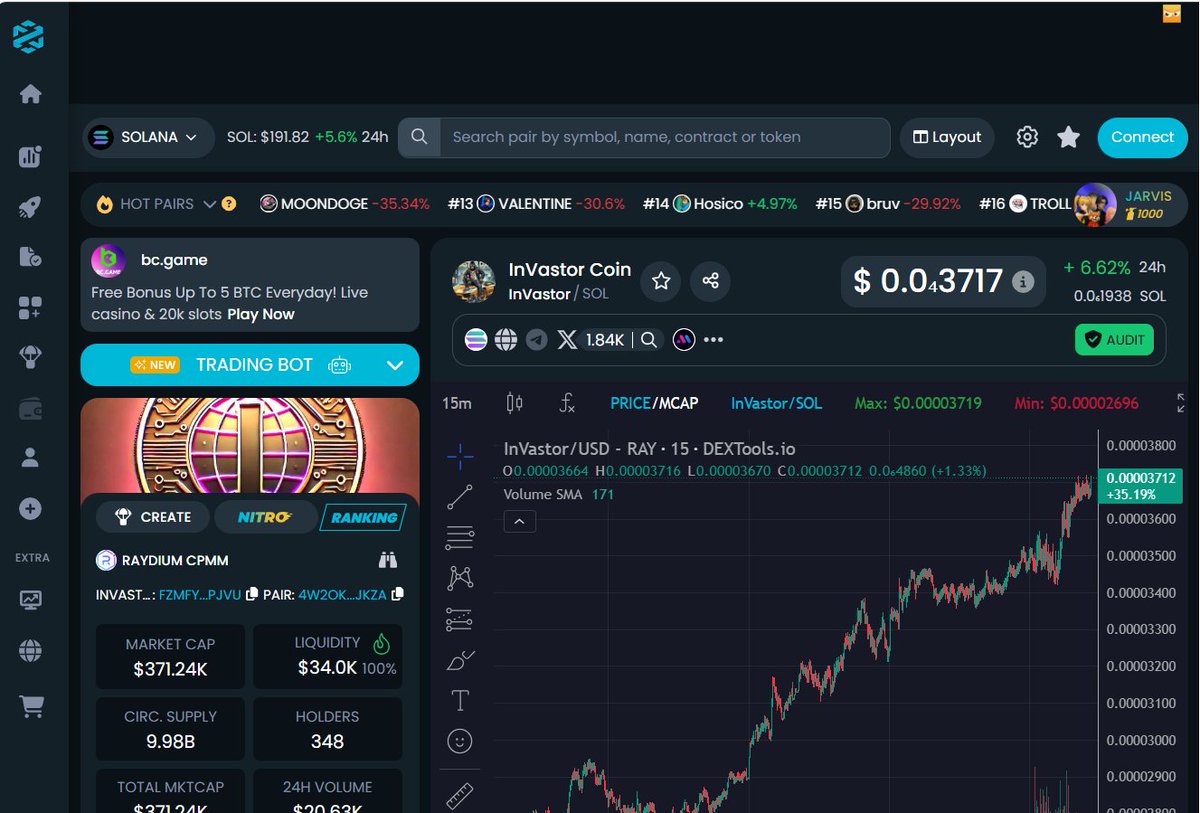Select the text annotation tool
The image size is (1200, 813).
coord(460,700)
